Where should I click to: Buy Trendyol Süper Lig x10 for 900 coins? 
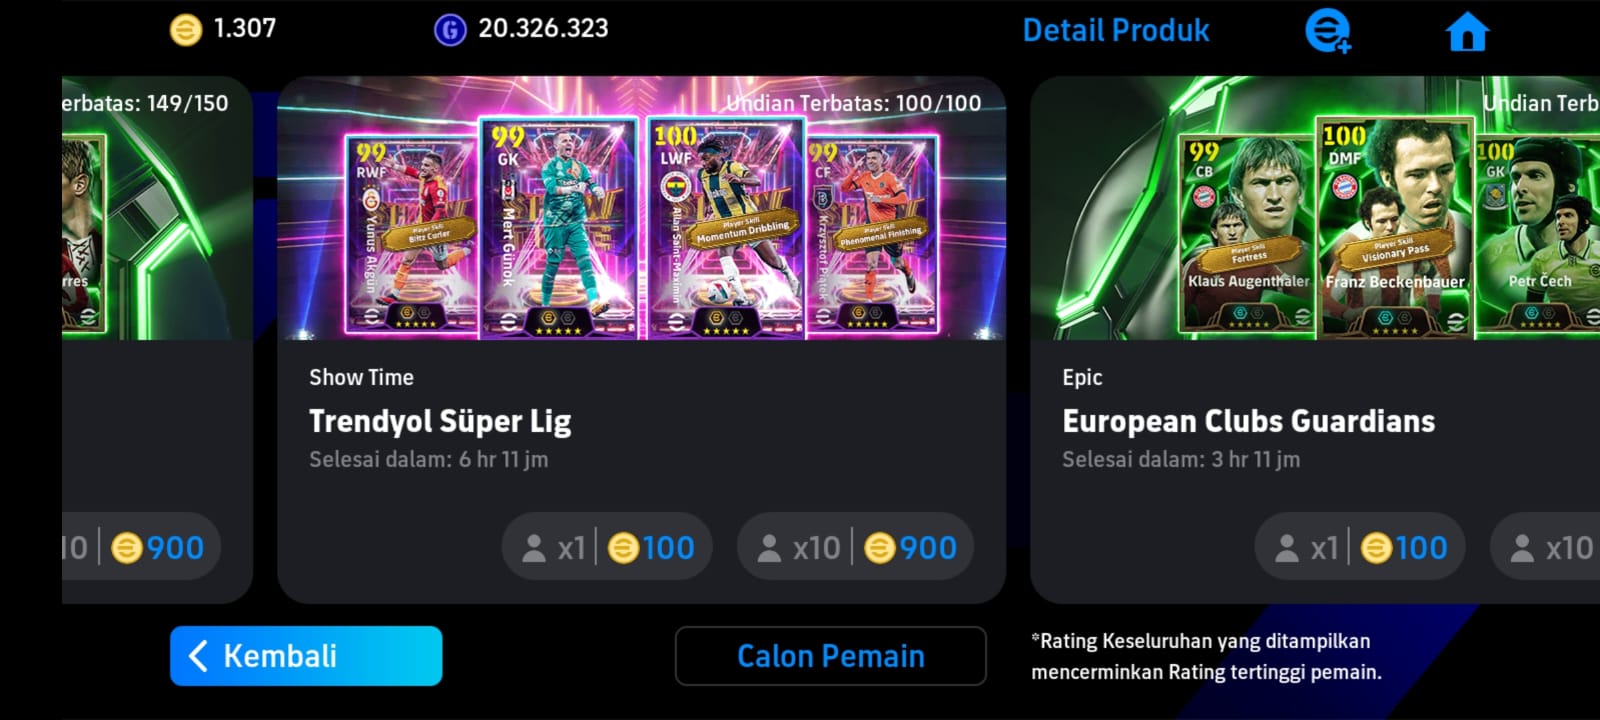tap(855, 547)
